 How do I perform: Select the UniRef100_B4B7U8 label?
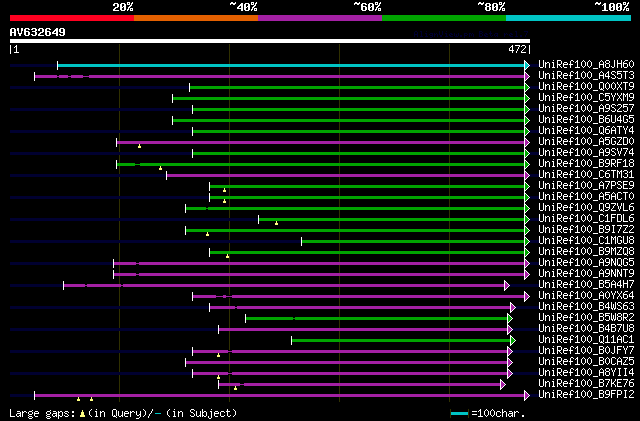point(586,329)
